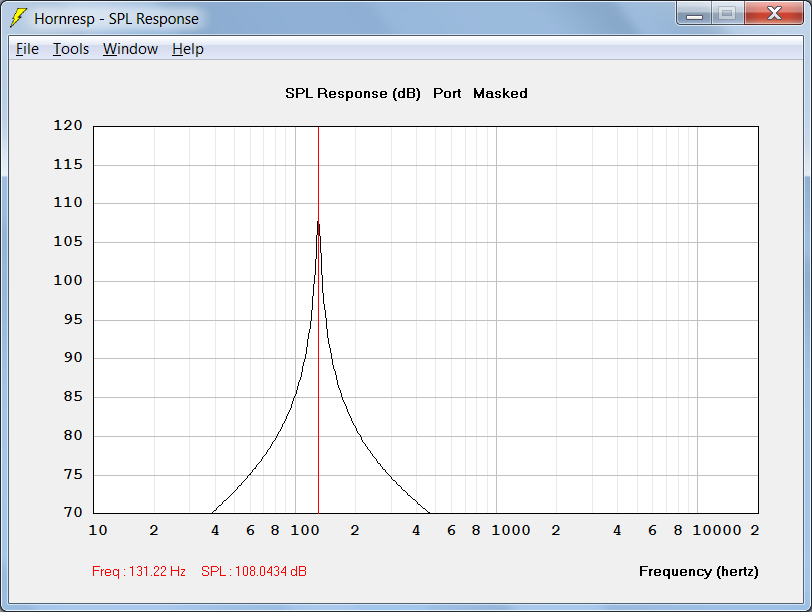Click the disabled maximize button

coord(728,13)
